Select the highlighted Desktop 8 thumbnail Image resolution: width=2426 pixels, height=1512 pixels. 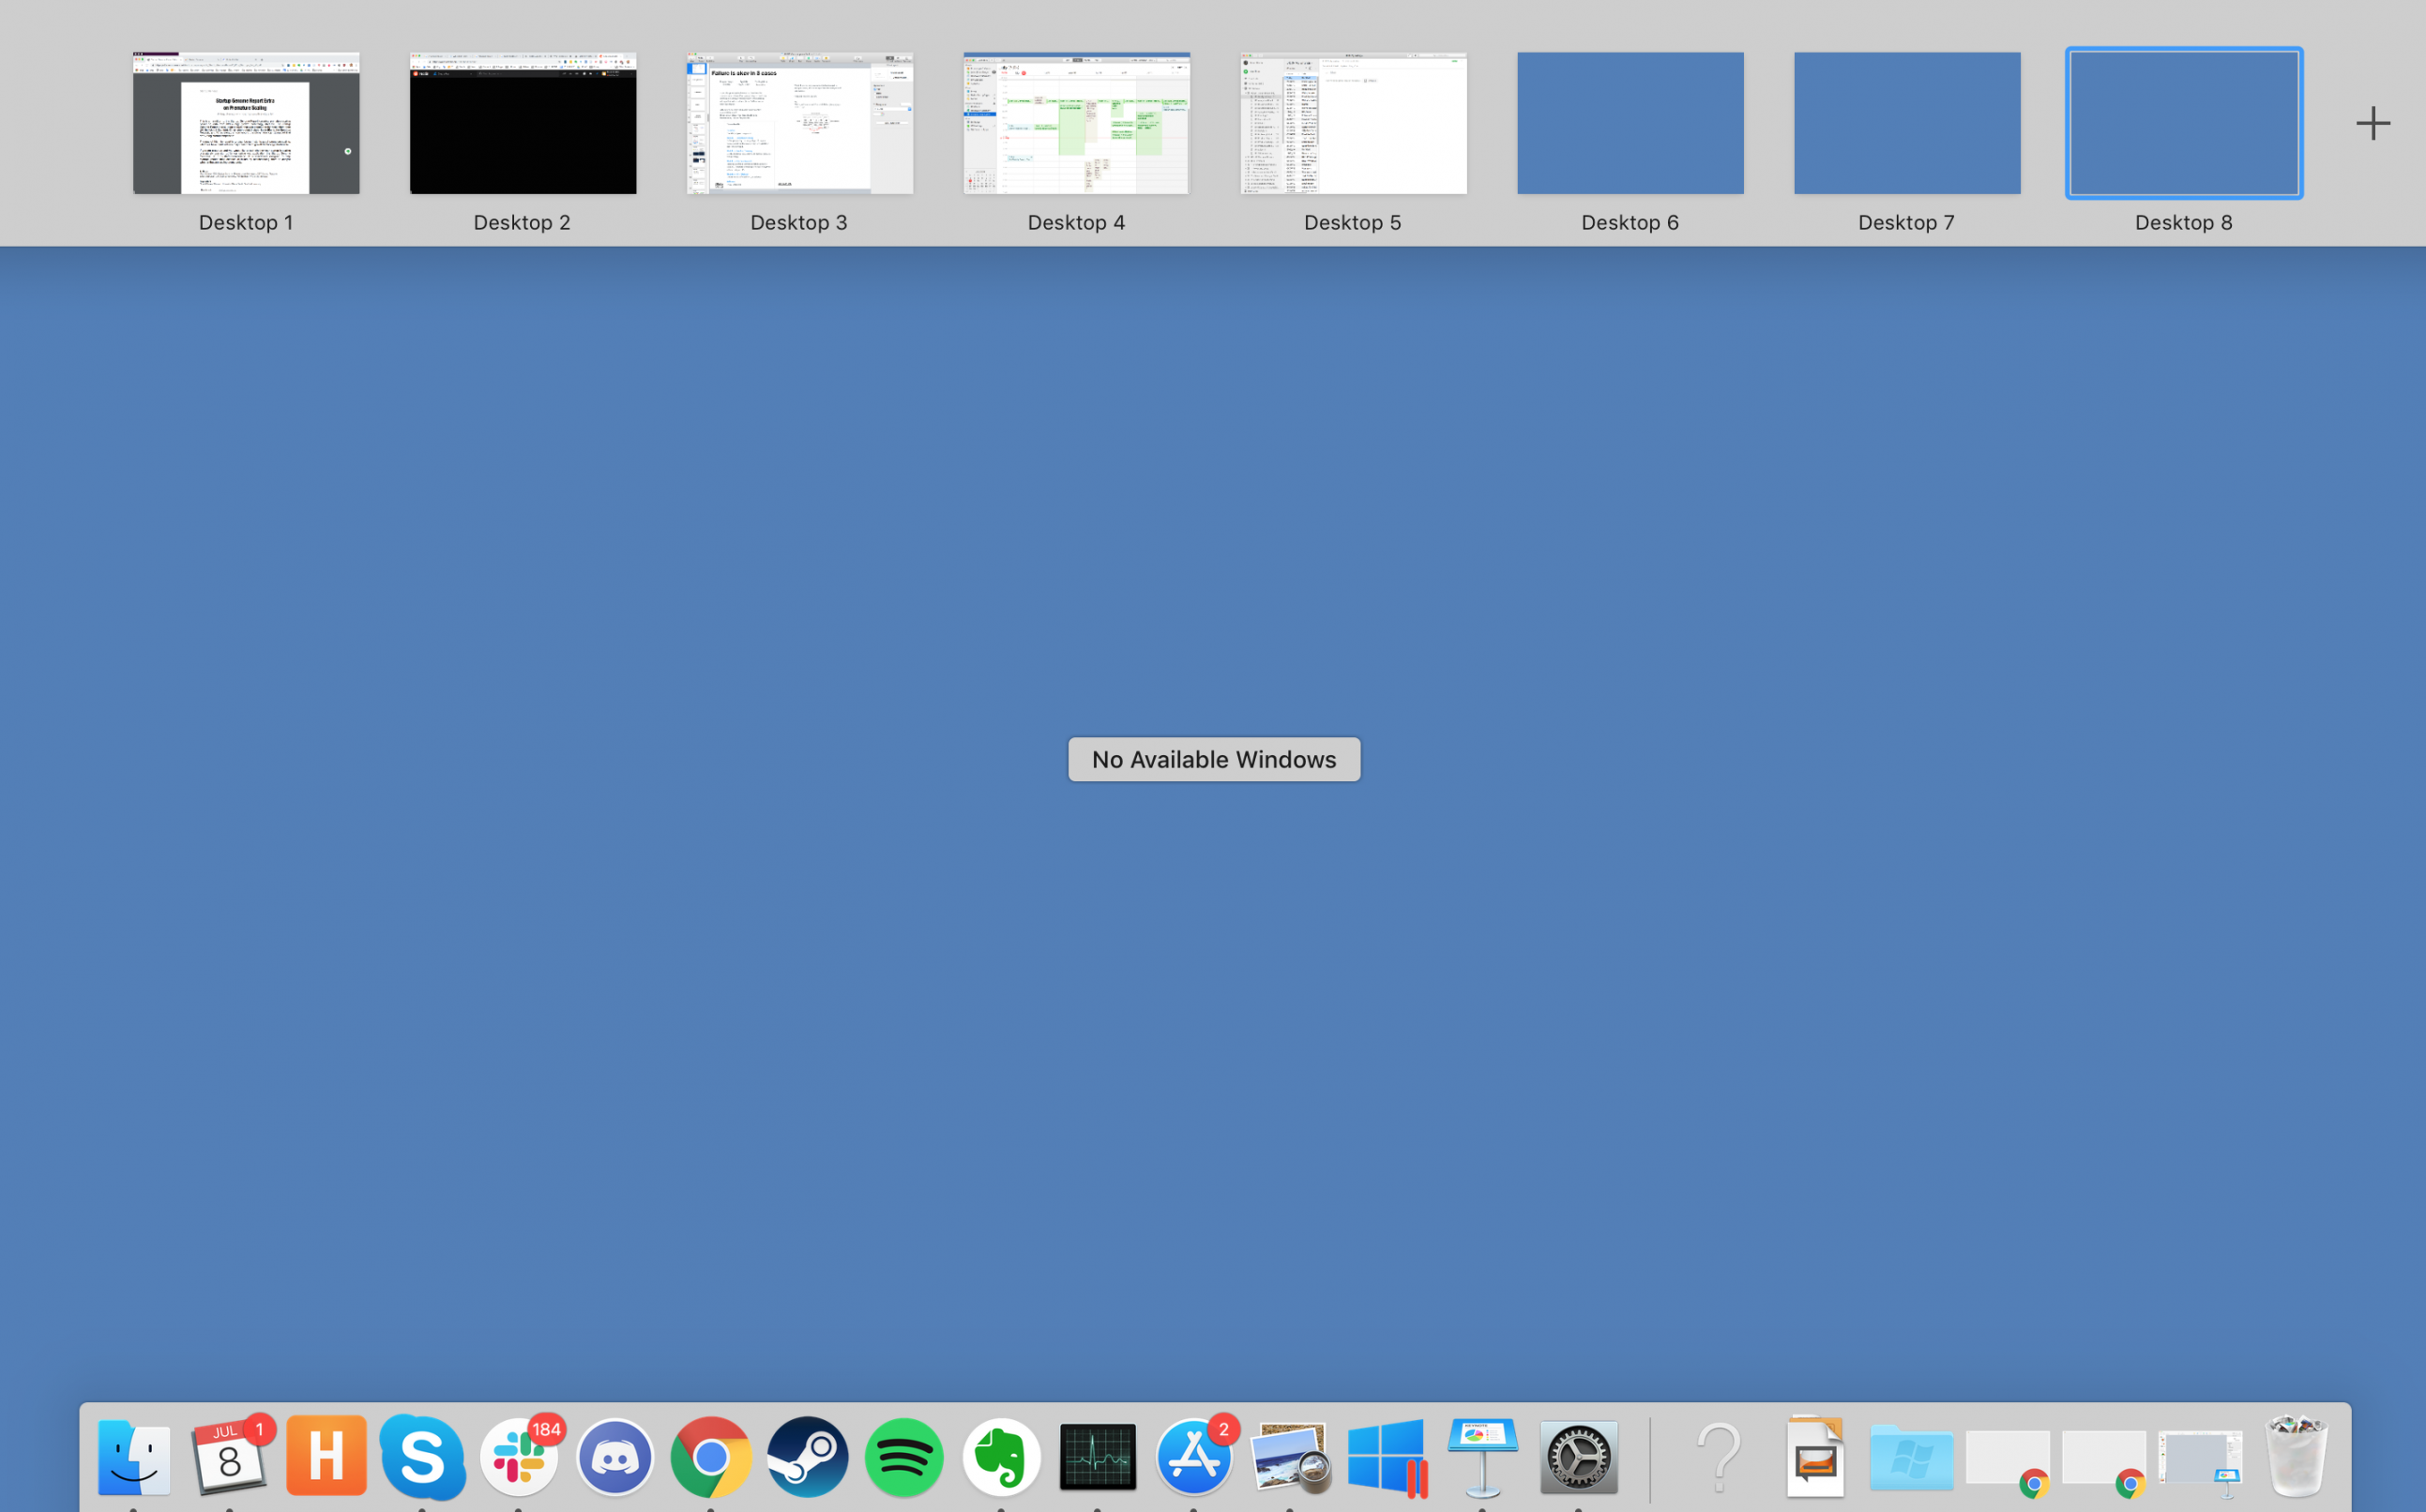coord(2185,123)
